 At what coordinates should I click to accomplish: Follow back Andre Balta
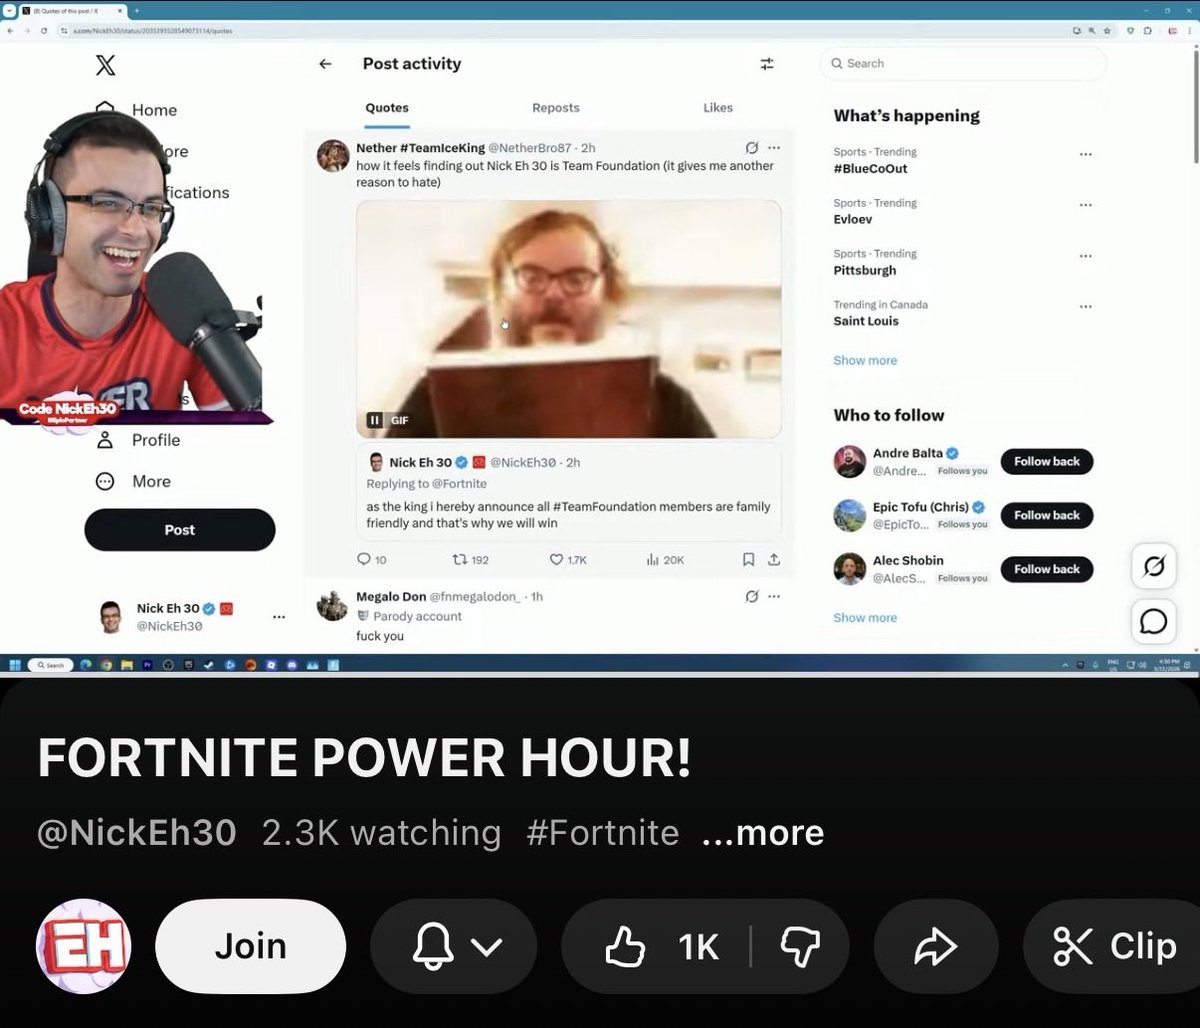tap(1047, 461)
